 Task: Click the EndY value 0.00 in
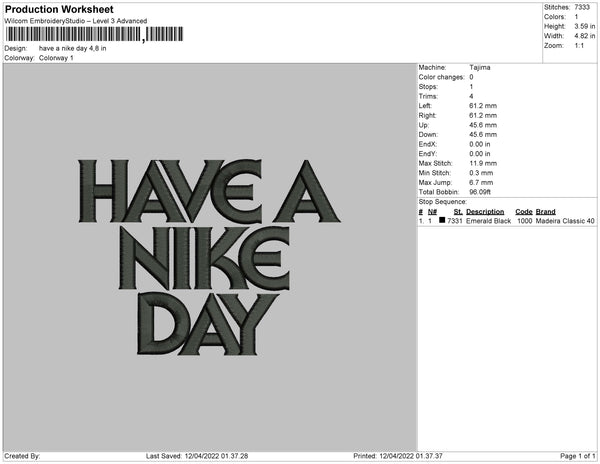[480, 154]
